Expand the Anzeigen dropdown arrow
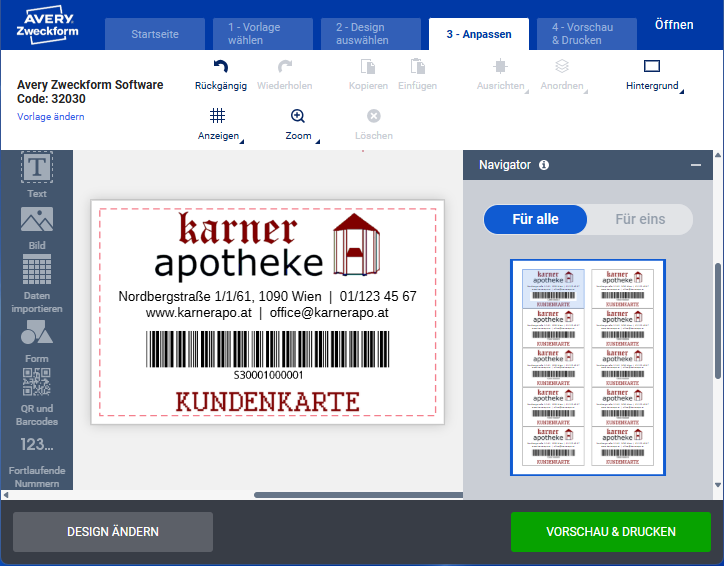Viewport: 724px width, 566px height. pos(241,141)
